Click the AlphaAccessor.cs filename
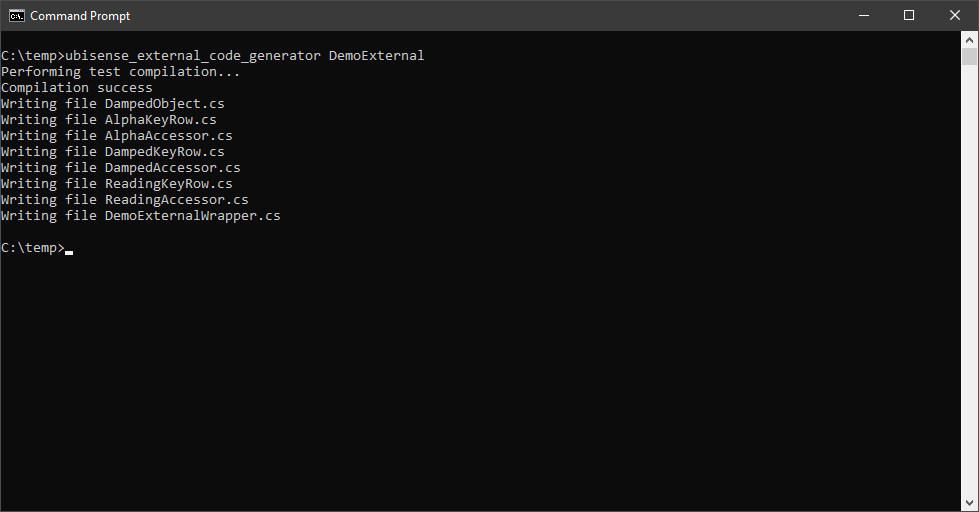Screen dimensions: 979x512 point(169,135)
